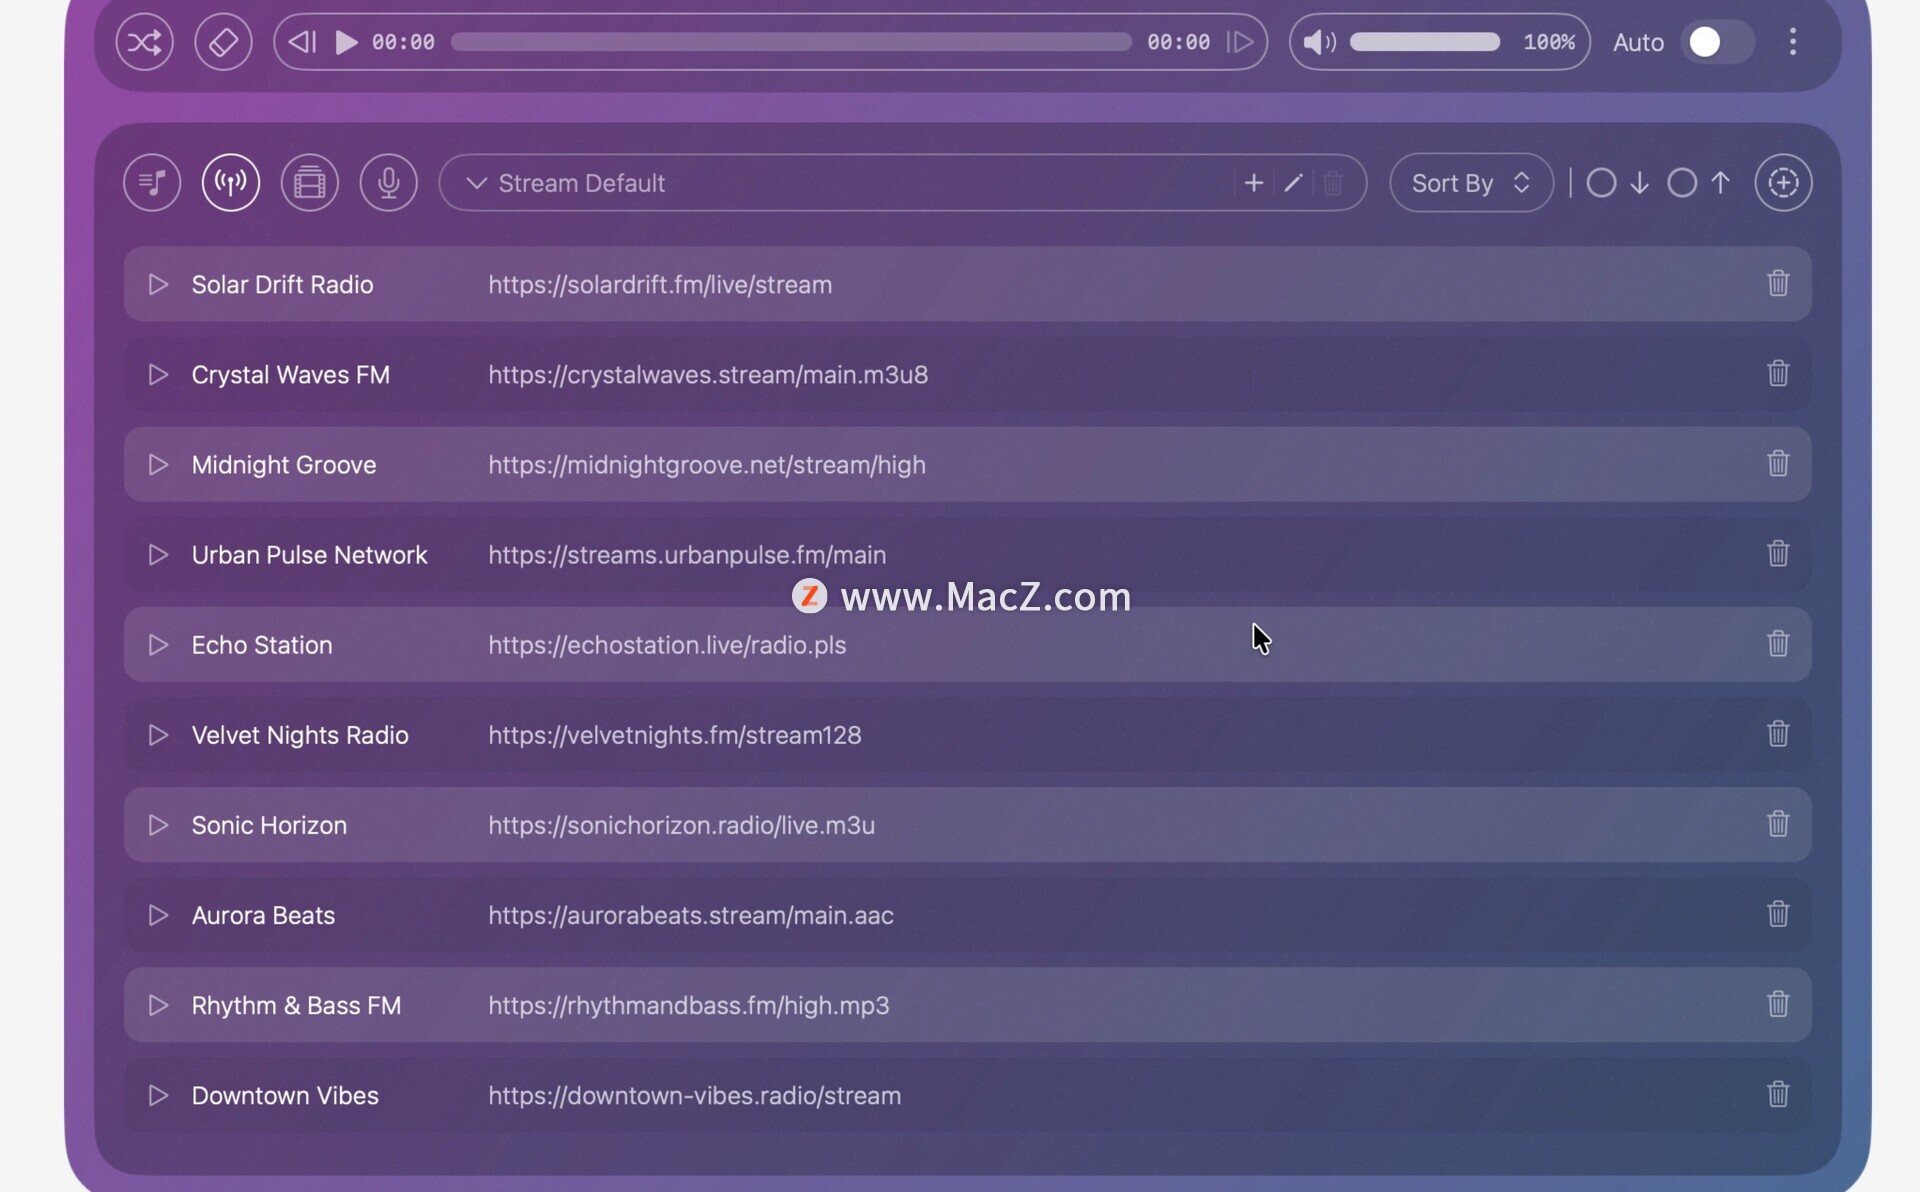Expand the Stream Default playlist dropdown
Image resolution: width=1920 pixels, height=1192 pixels.
click(x=477, y=183)
